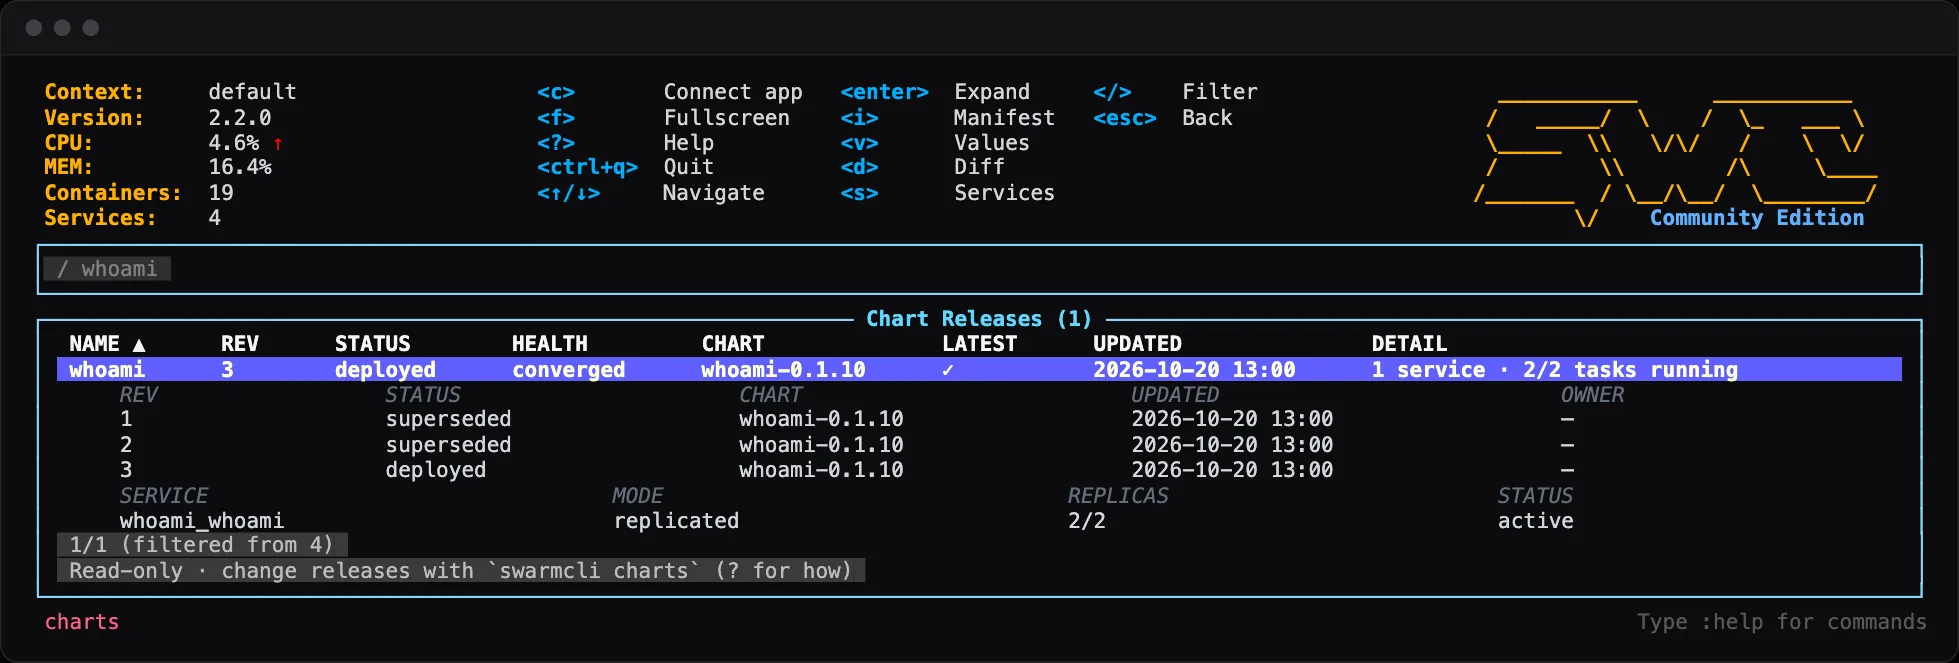Click the charts breadcrumb label

pyautogui.click(x=82, y=622)
